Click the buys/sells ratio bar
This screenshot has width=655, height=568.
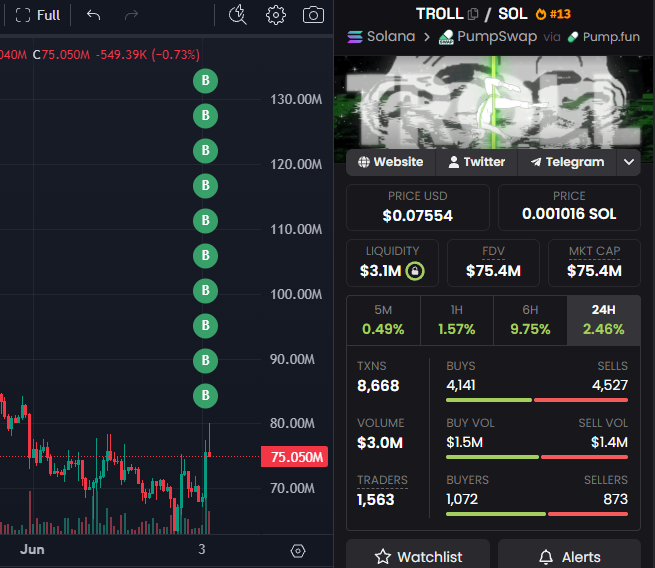coord(537,400)
